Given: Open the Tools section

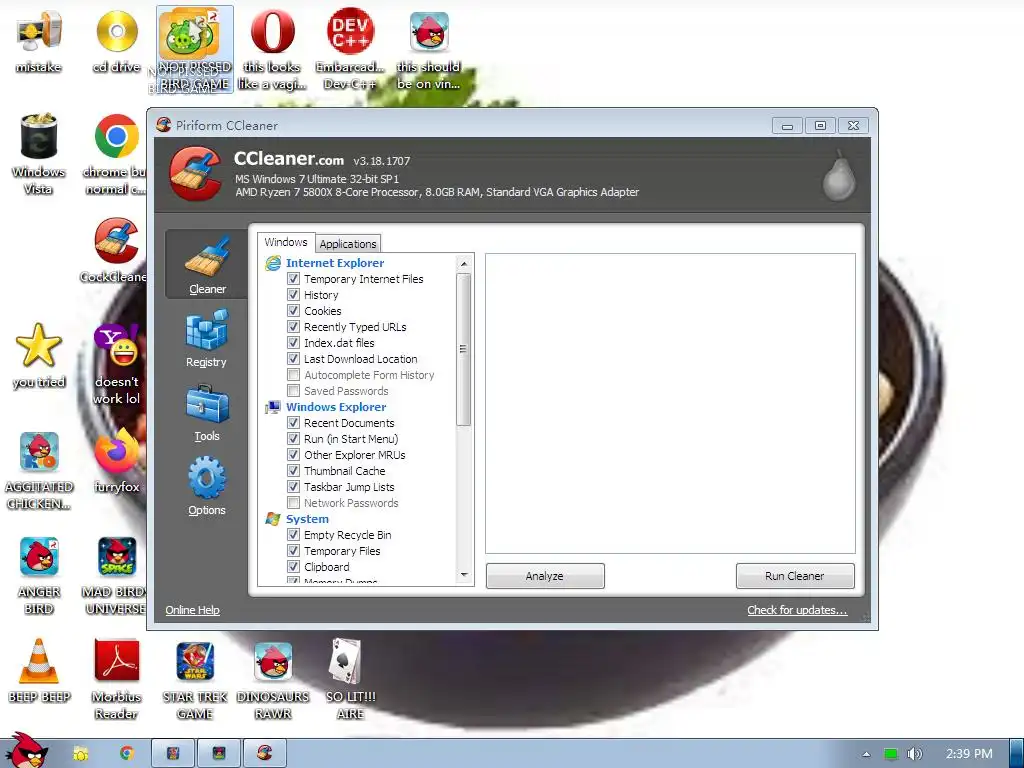Looking at the screenshot, I should (206, 412).
